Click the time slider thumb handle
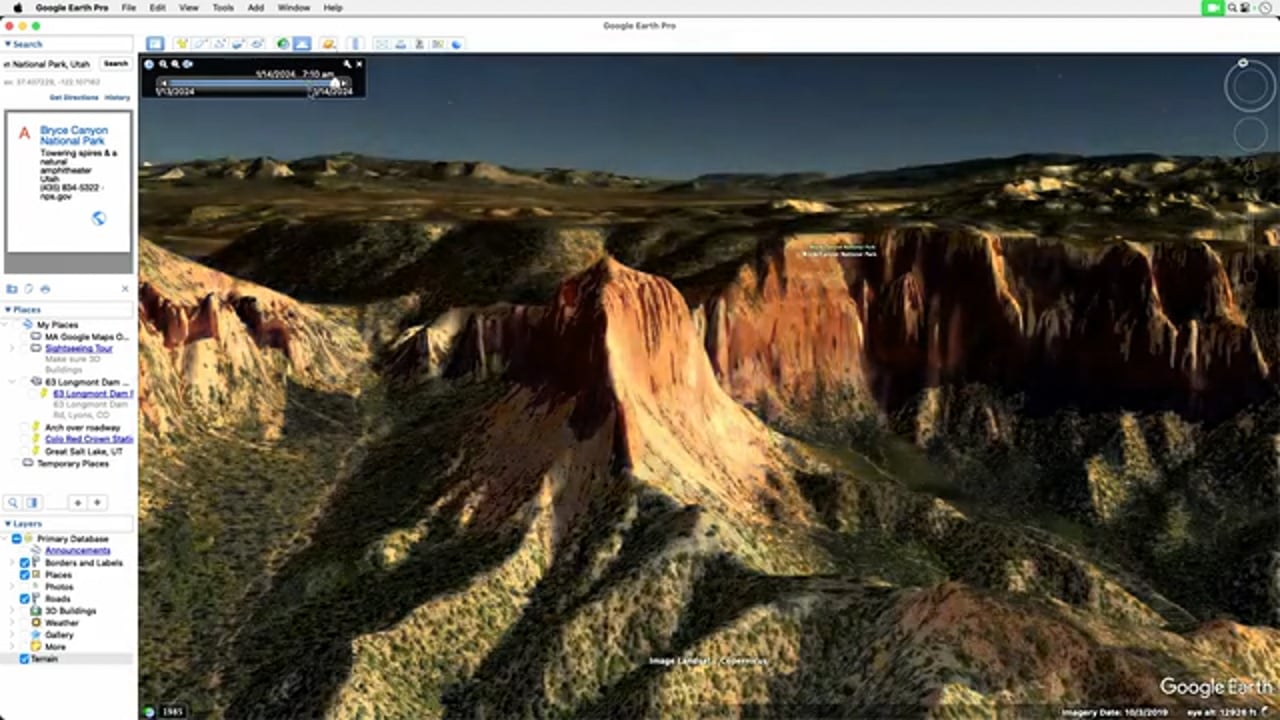Image resolution: width=1280 pixels, height=720 pixels. pos(335,83)
